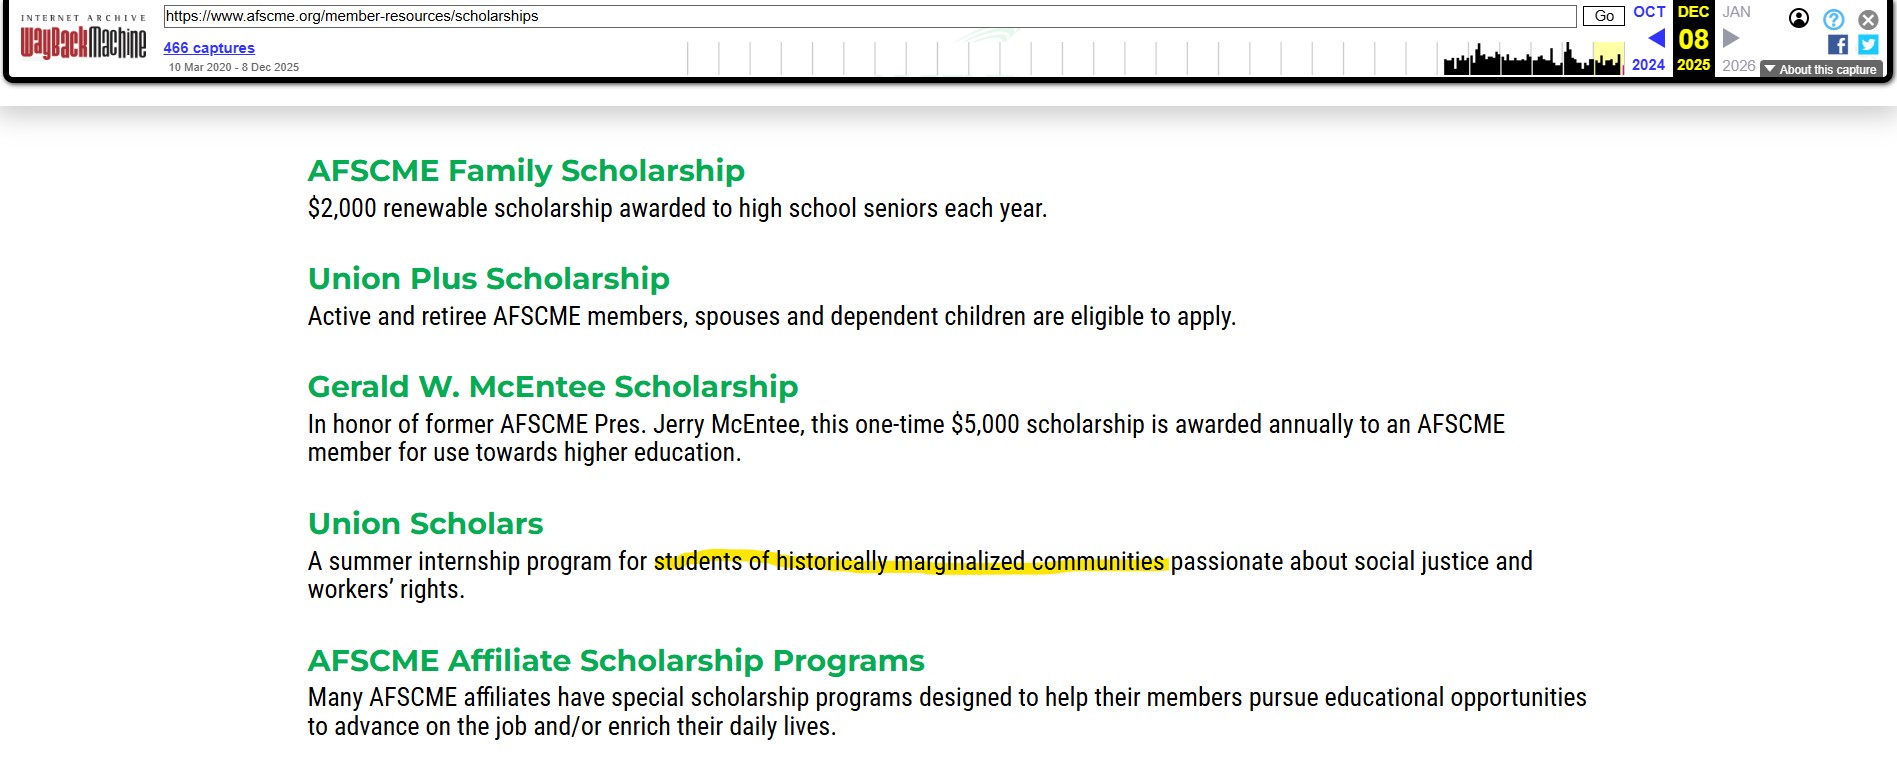Click the gray next capture arrow
This screenshot has width=1897, height=784.
[x=1731, y=39]
